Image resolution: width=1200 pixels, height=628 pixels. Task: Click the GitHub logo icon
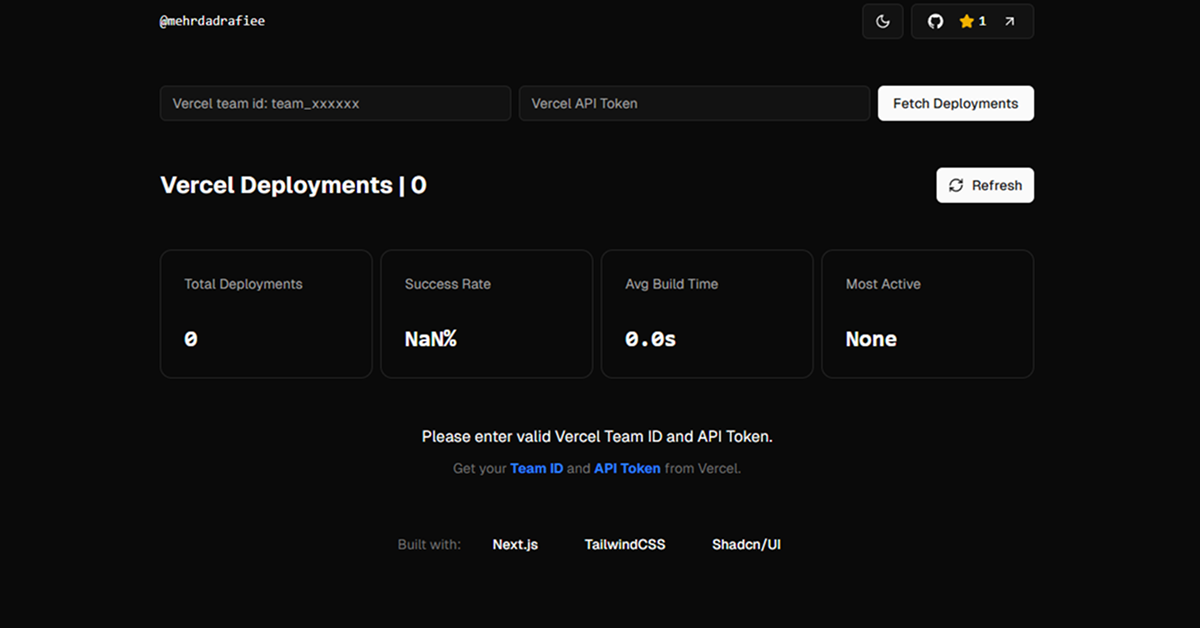pyautogui.click(x=935, y=21)
